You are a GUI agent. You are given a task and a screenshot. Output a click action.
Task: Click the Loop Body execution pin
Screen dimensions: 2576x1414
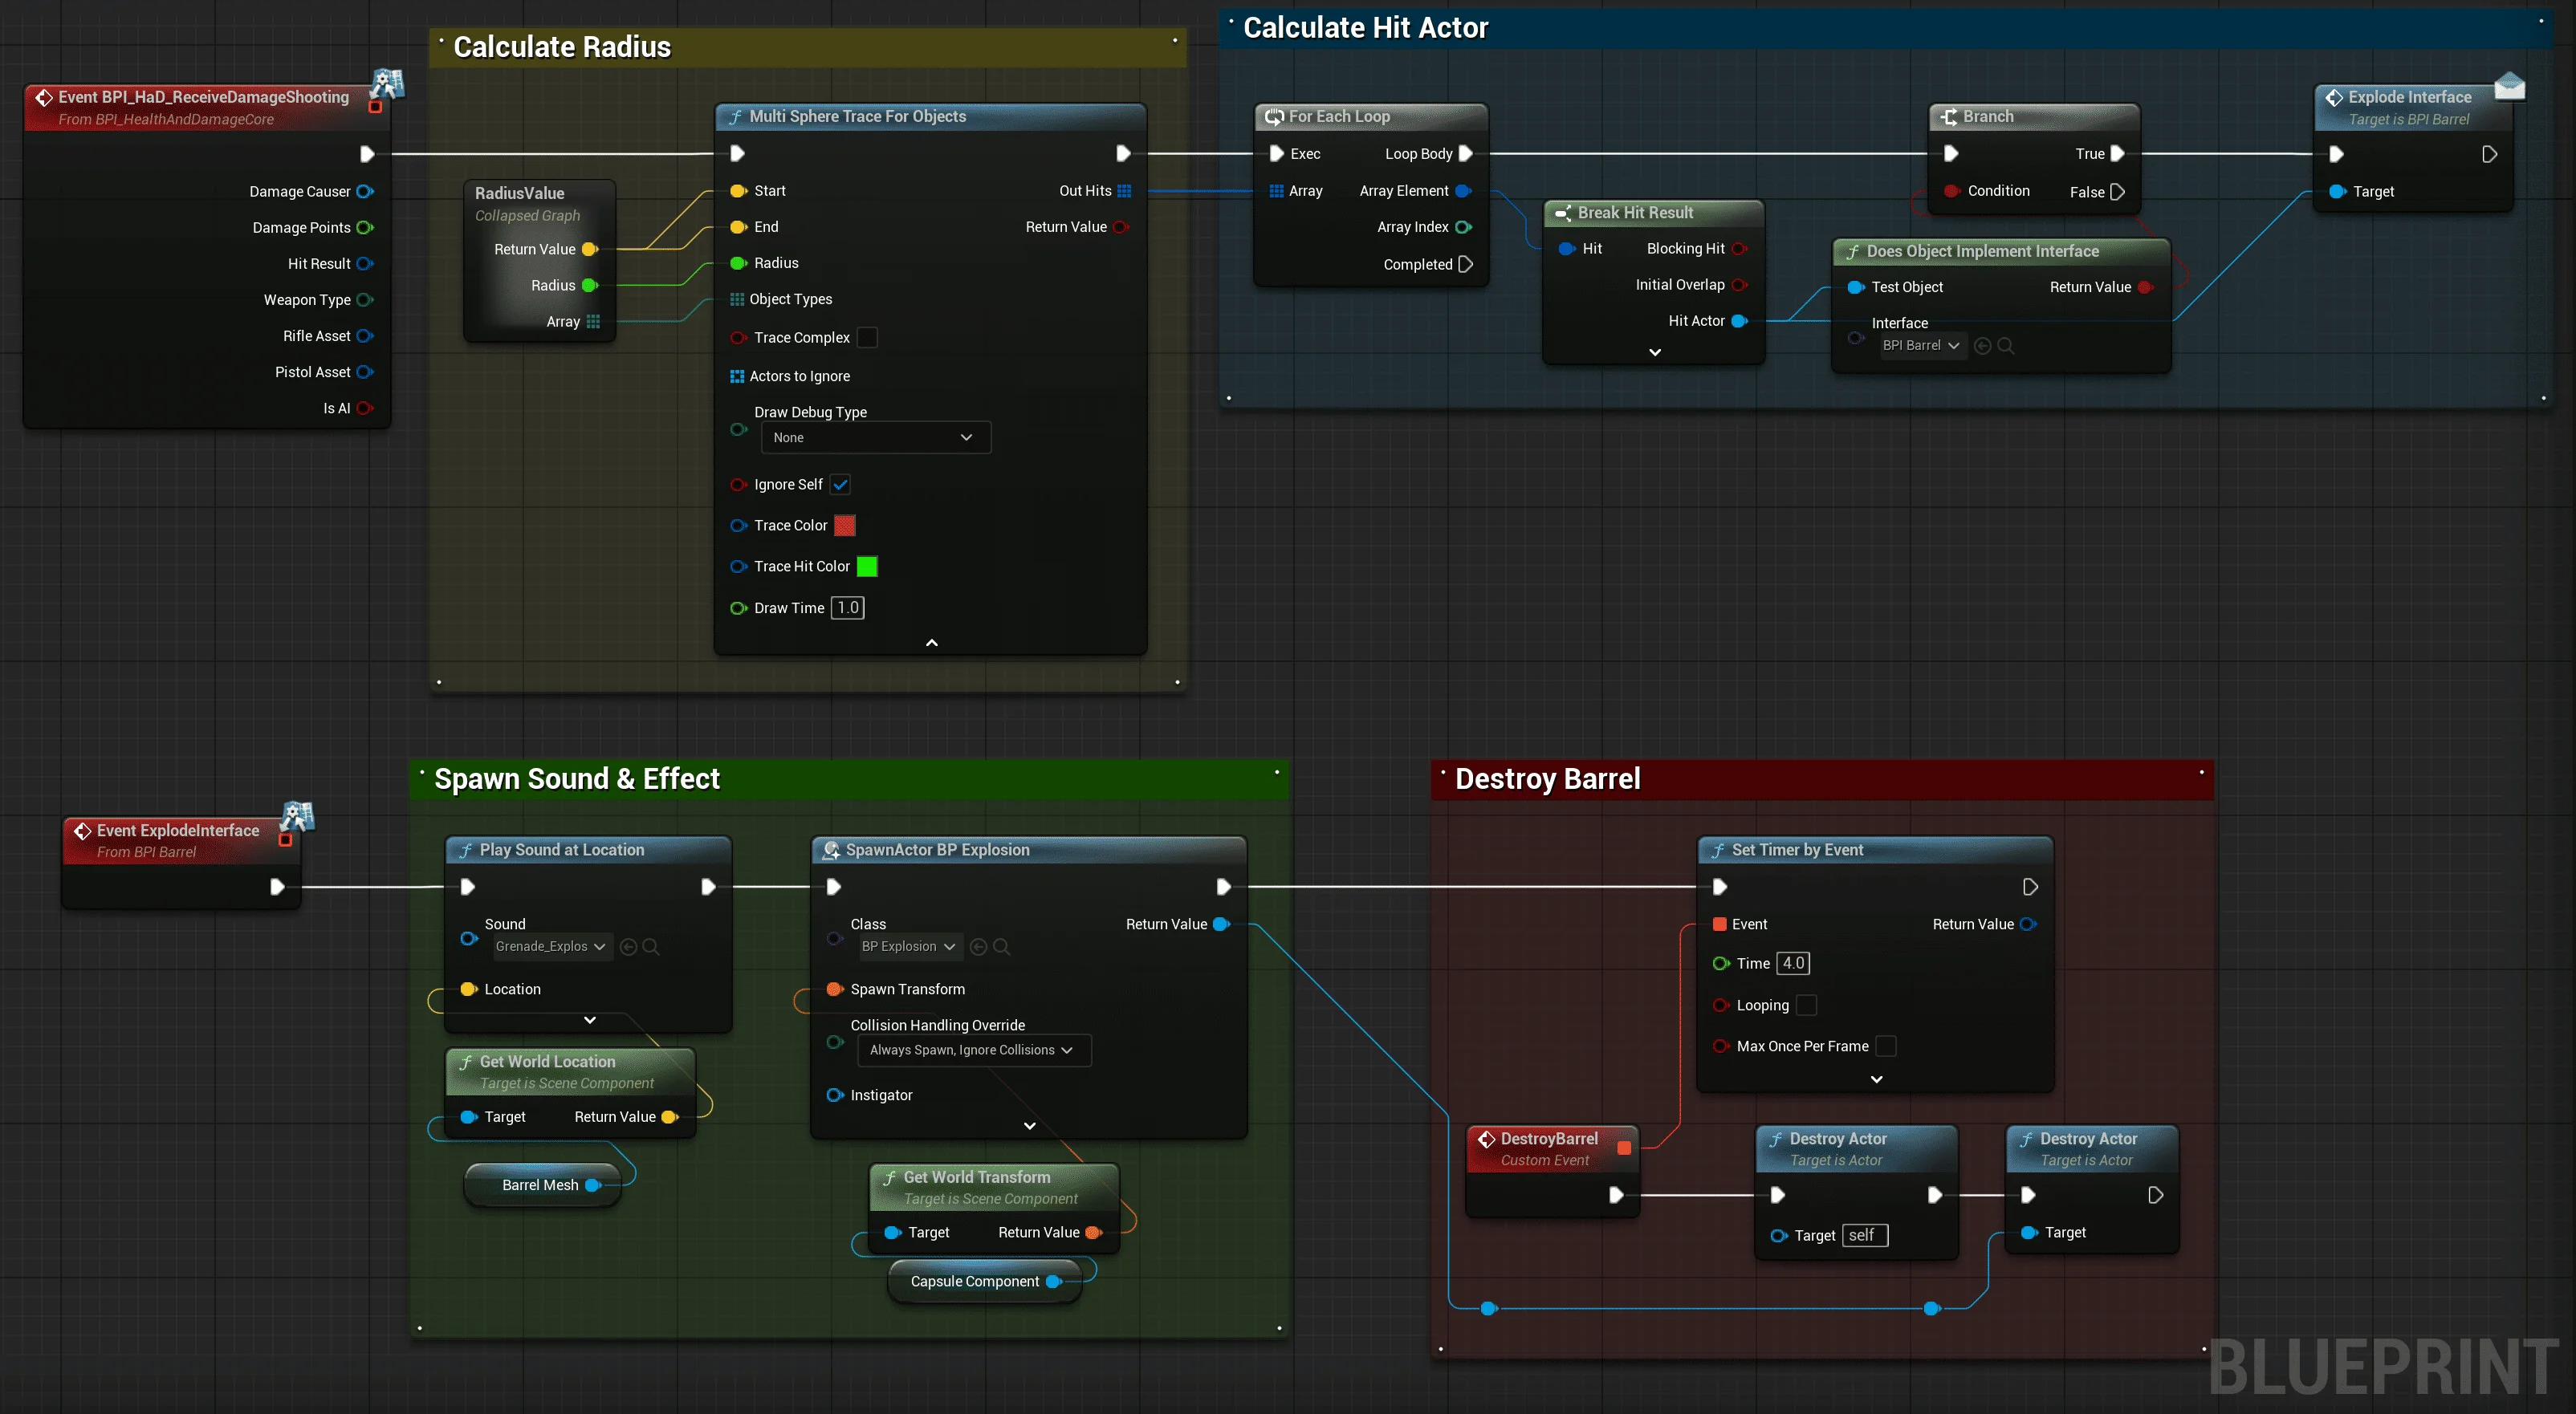1465,153
